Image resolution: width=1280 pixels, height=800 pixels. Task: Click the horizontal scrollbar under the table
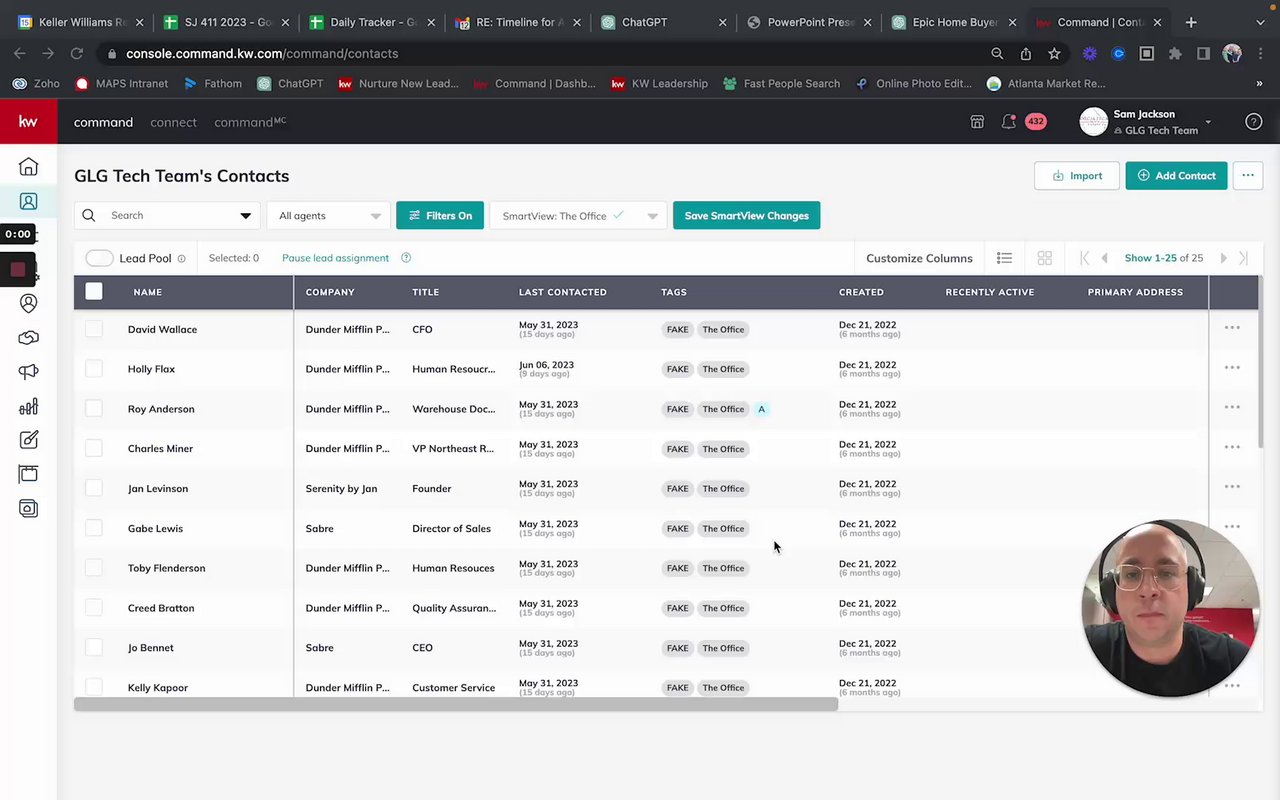[x=456, y=705]
